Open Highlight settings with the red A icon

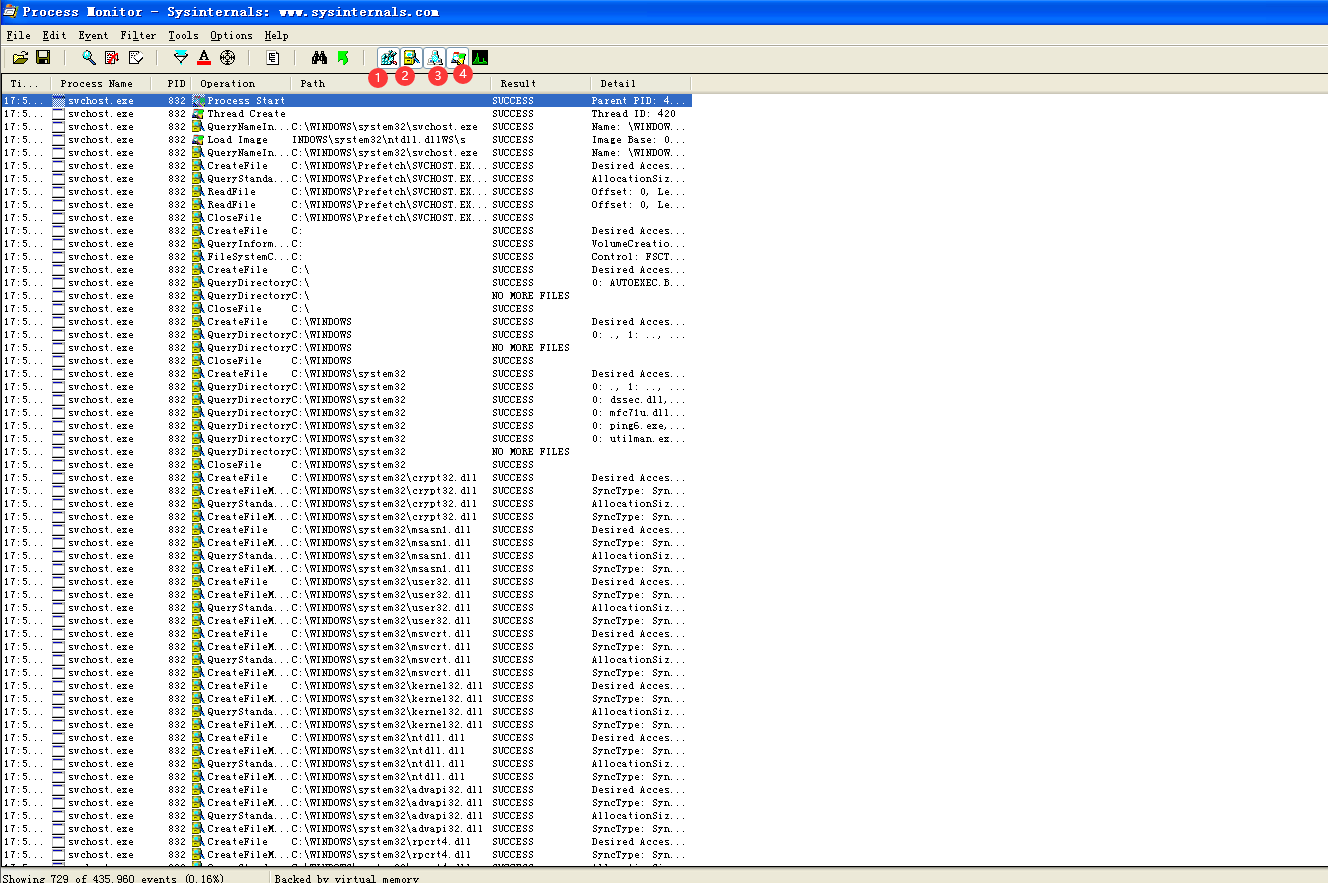[204, 58]
